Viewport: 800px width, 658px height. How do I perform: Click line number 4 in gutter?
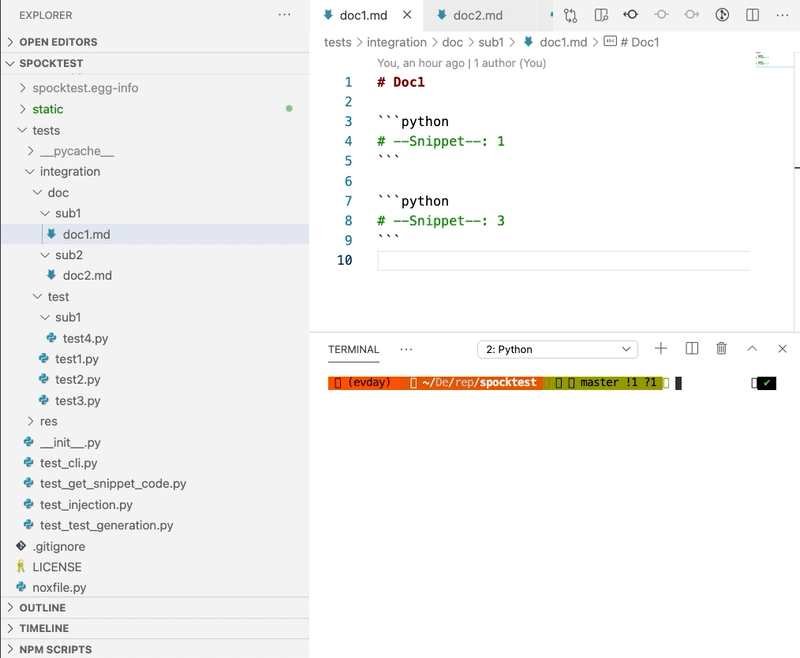348,141
